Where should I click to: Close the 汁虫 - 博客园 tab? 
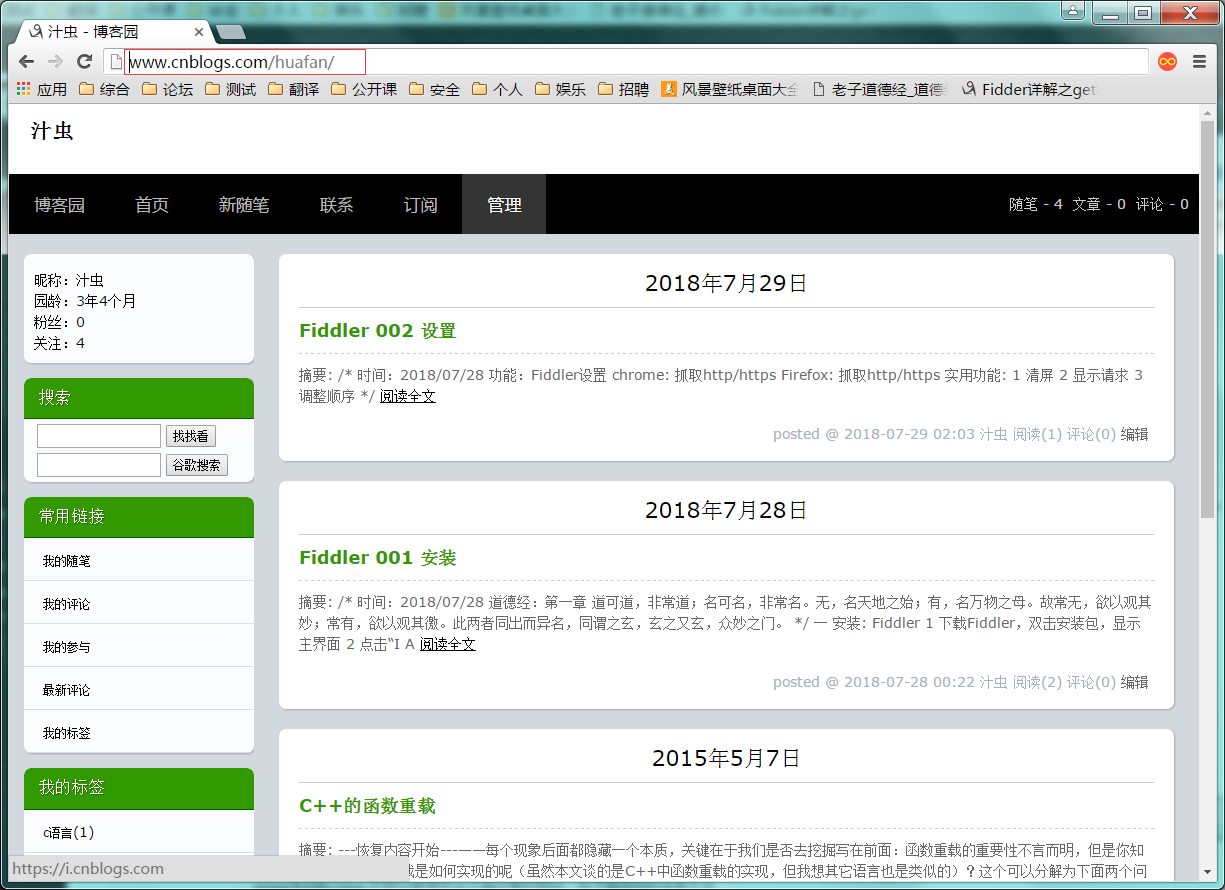[x=199, y=32]
